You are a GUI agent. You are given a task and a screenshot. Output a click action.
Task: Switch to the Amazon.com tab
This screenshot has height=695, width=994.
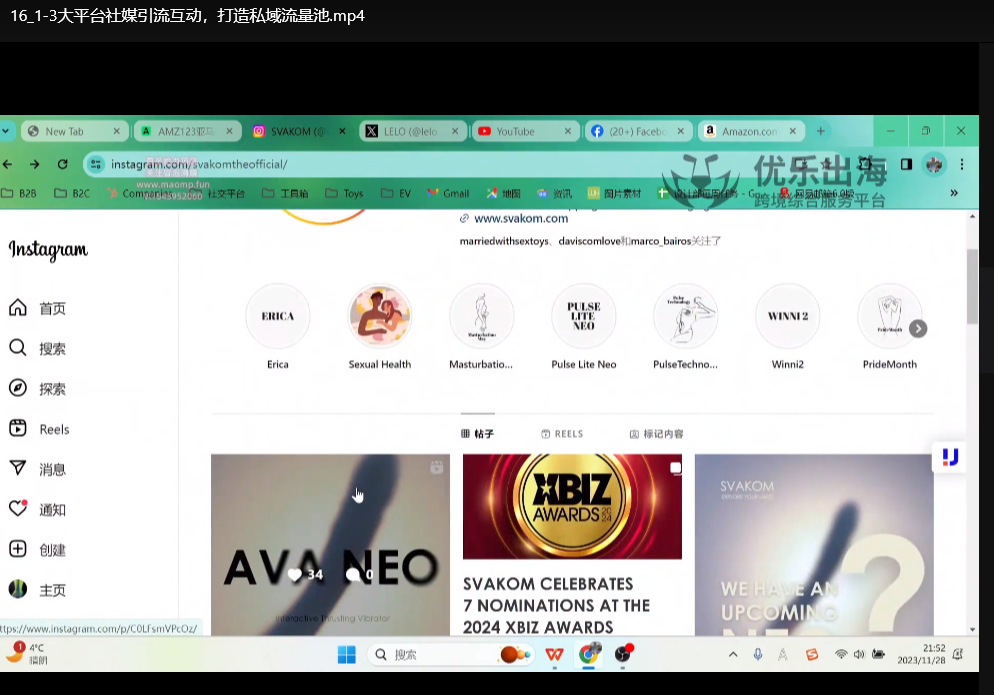[751, 131]
